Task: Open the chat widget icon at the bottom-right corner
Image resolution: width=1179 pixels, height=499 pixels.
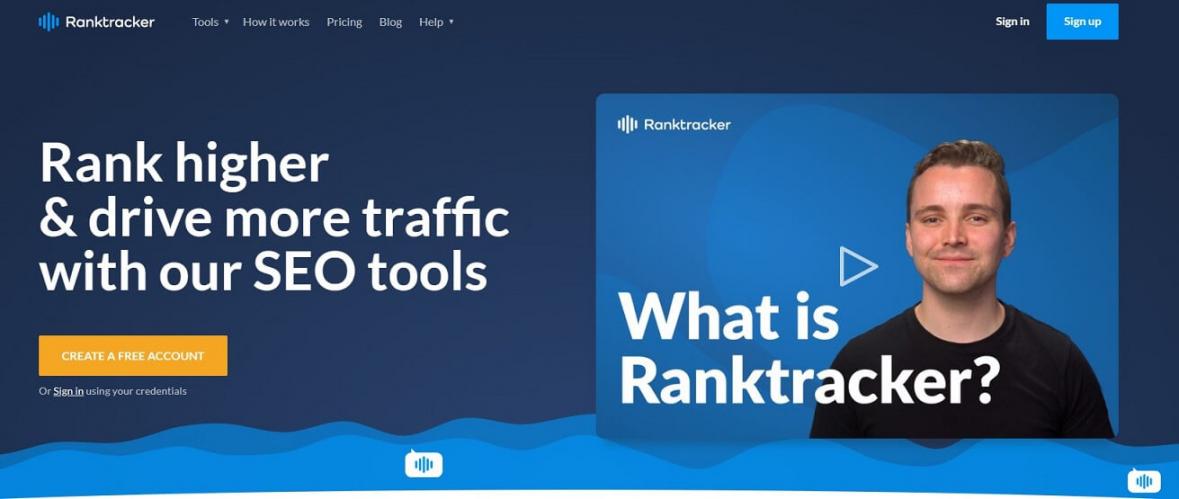Action: 1144,480
